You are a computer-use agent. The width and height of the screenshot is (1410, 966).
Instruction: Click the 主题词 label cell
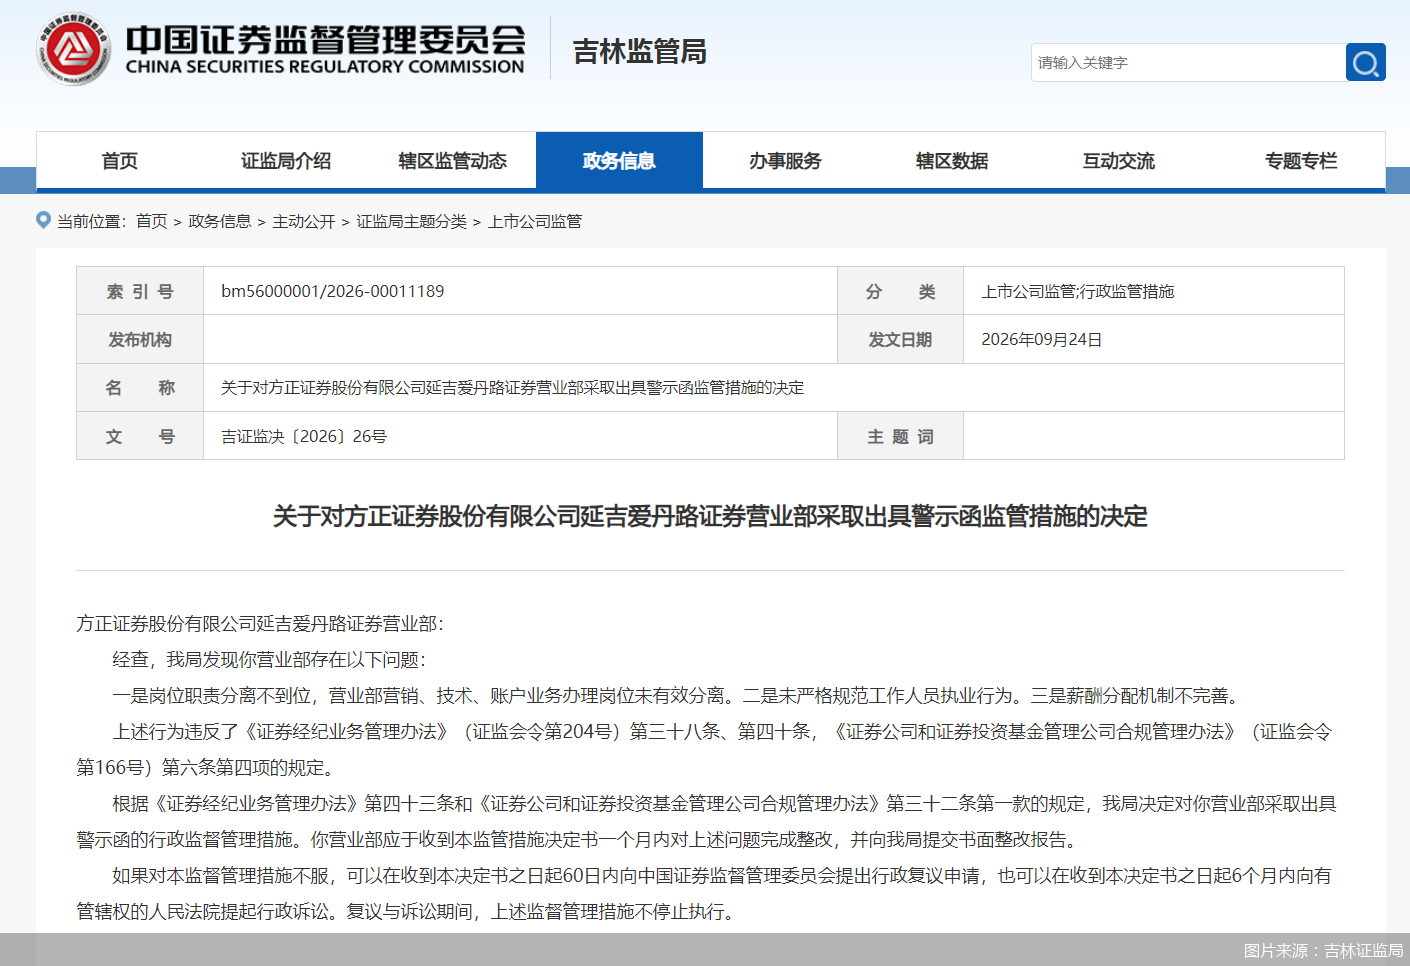click(900, 436)
